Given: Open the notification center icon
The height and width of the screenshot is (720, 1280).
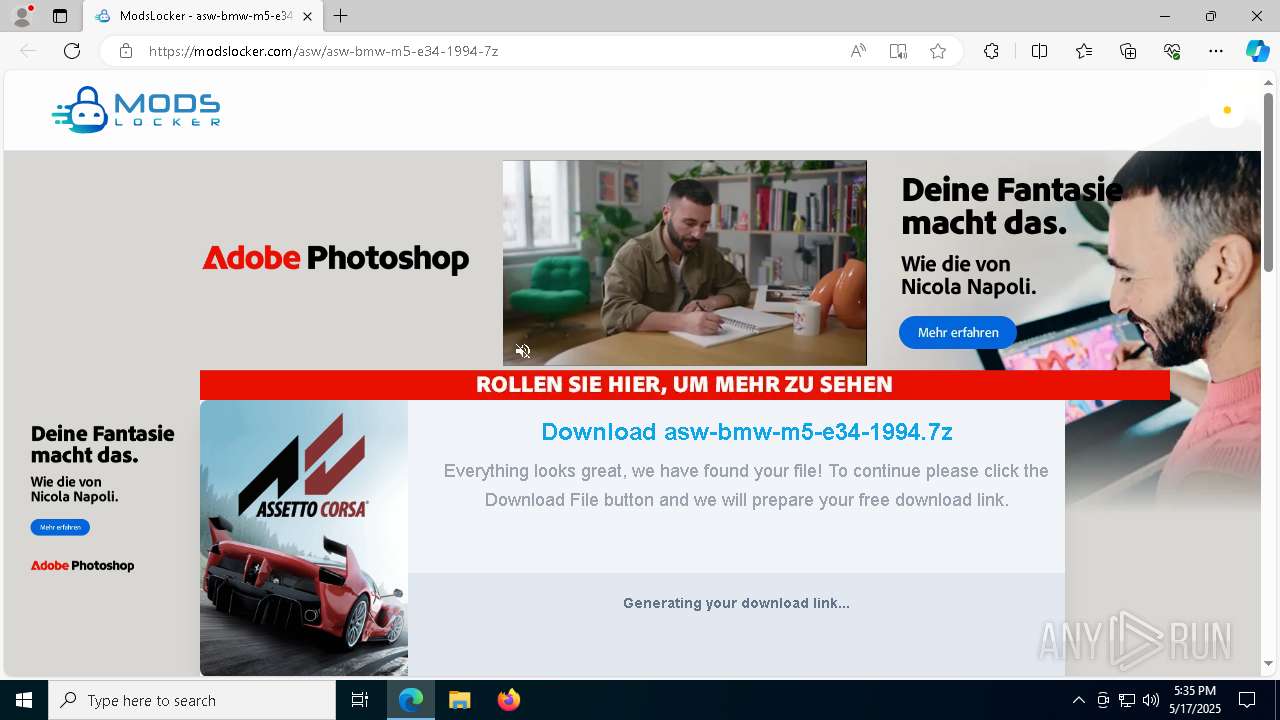Looking at the screenshot, I should pos(1247,700).
